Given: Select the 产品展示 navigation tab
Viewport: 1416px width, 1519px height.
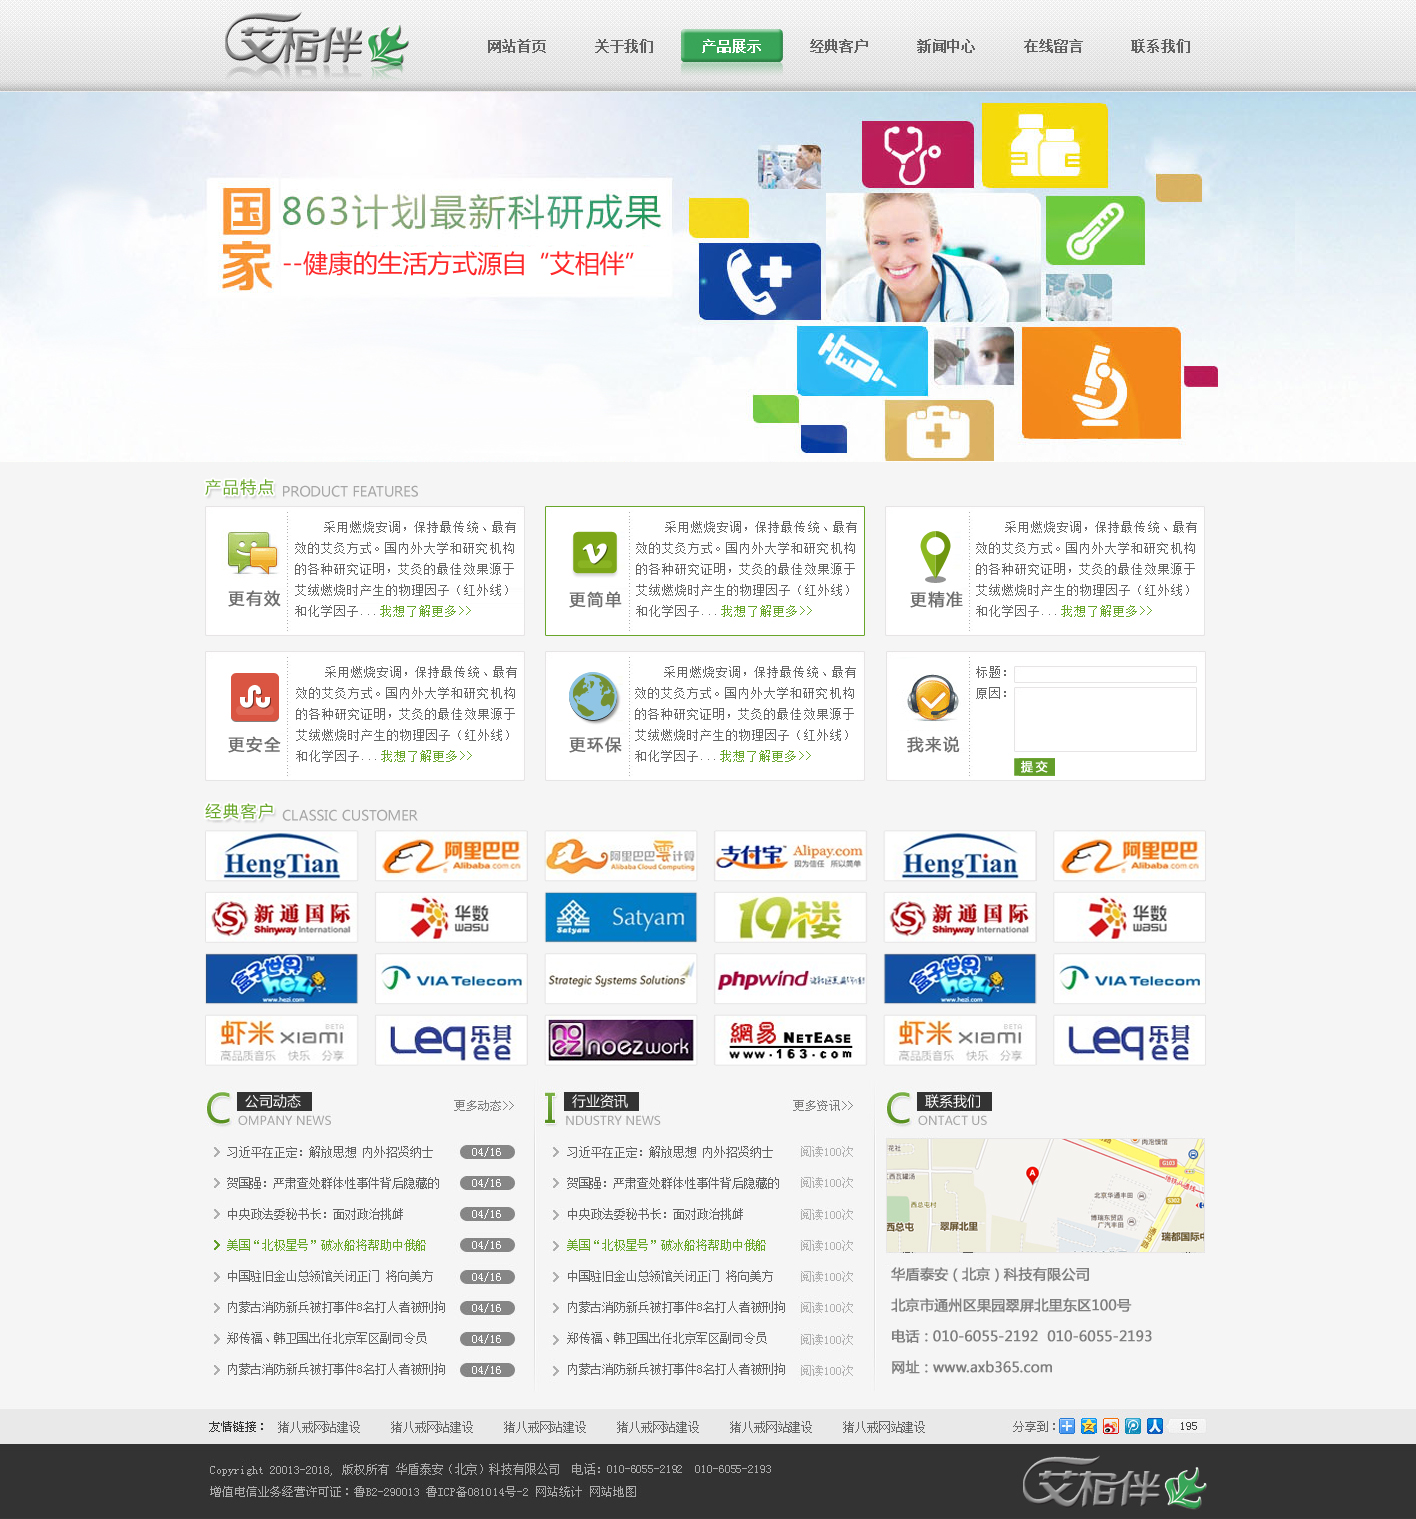Looking at the screenshot, I should (x=732, y=46).
